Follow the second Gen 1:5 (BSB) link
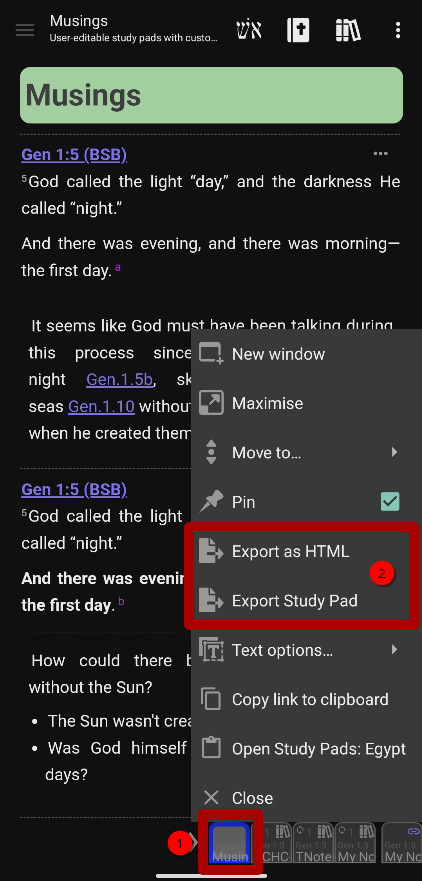 click(x=74, y=489)
